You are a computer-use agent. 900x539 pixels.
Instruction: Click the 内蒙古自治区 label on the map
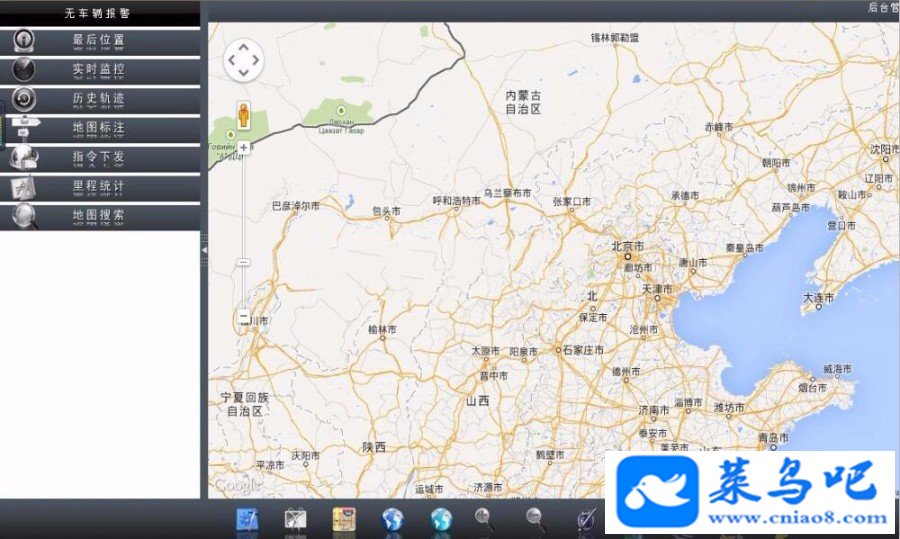coord(523,102)
